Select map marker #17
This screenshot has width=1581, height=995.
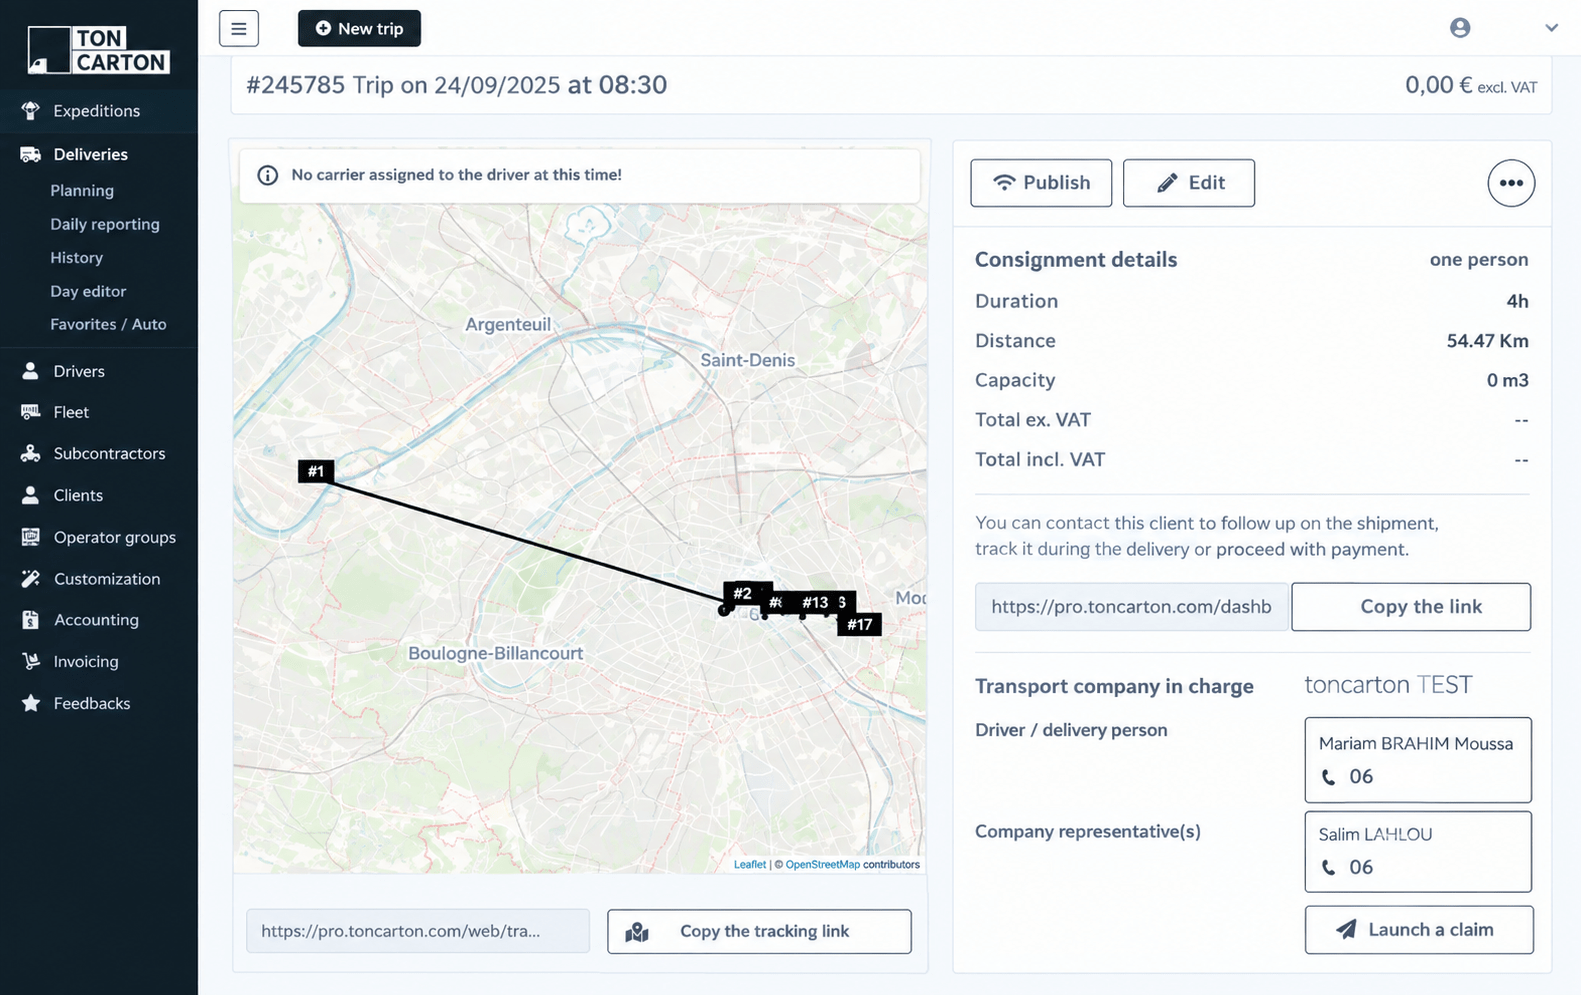tap(860, 625)
